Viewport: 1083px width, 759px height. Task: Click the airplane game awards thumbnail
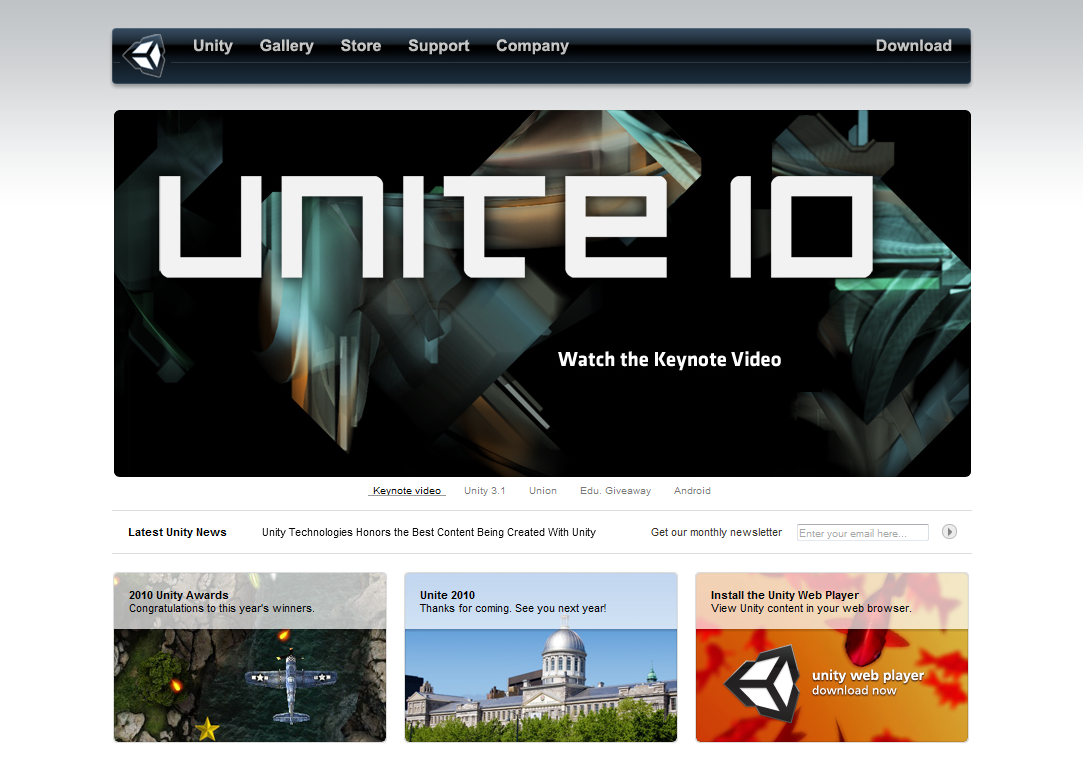pos(250,685)
